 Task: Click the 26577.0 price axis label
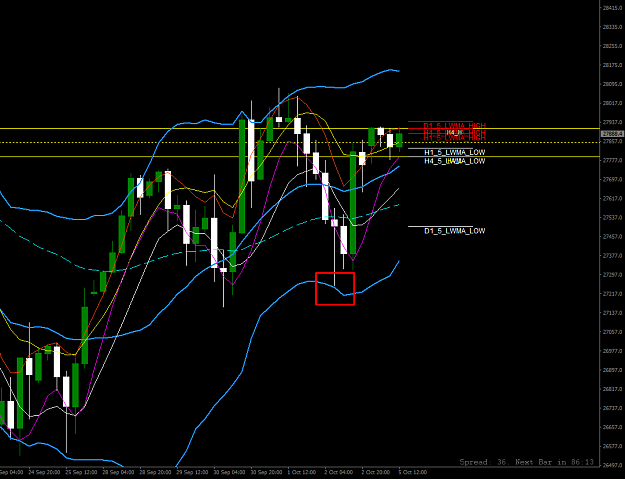(x=613, y=446)
